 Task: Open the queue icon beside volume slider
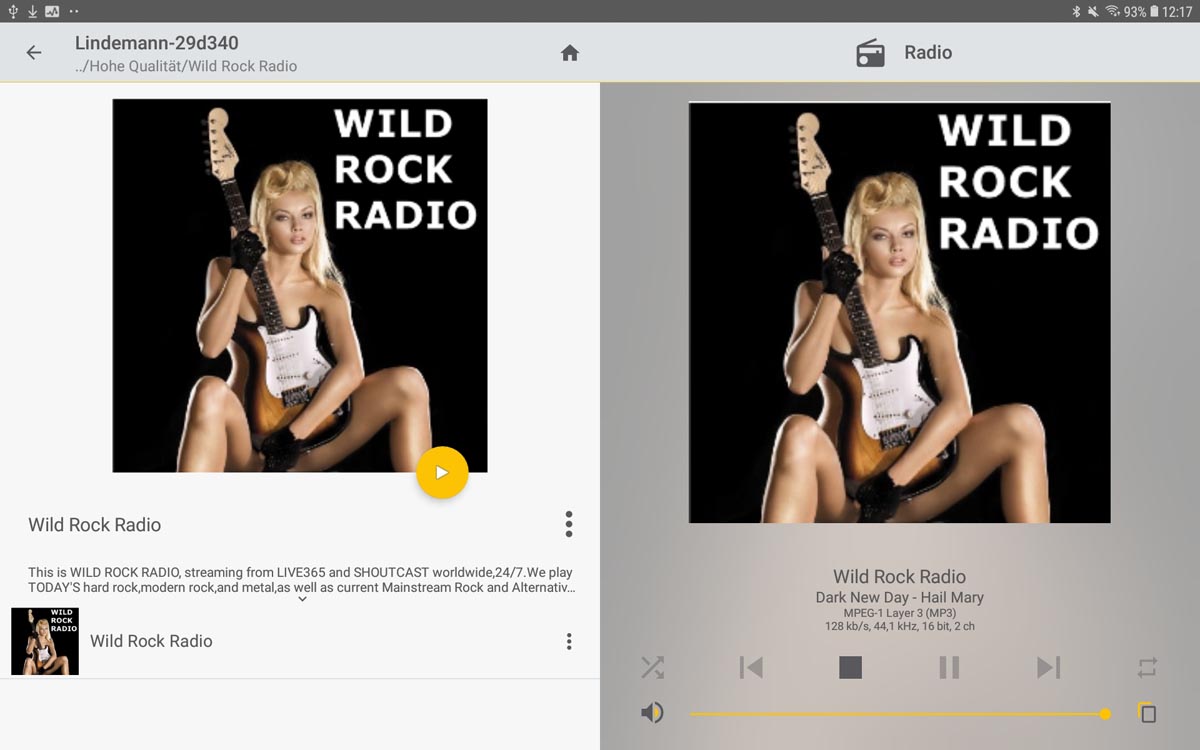pos(1147,713)
